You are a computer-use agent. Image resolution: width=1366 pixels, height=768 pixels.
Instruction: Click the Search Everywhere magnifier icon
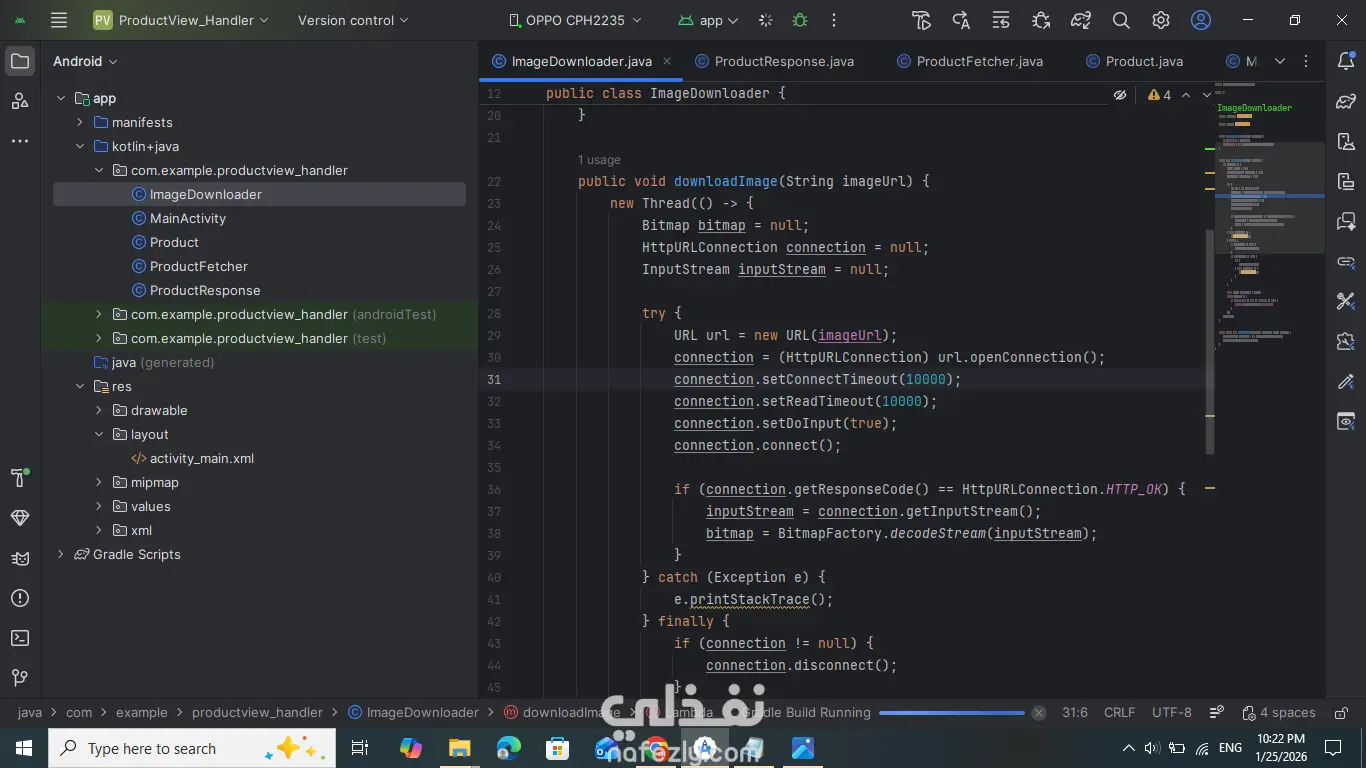1121,20
